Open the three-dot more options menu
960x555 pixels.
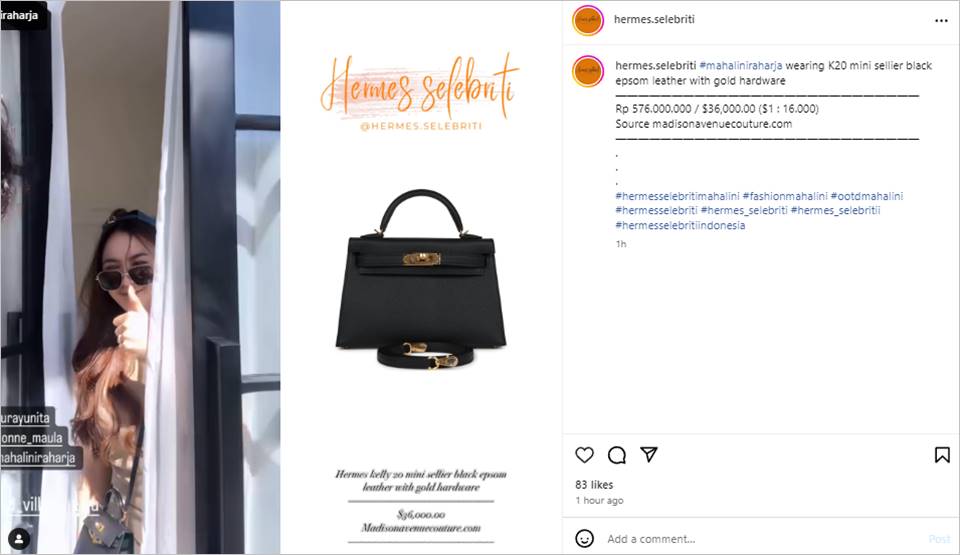coord(941,21)
